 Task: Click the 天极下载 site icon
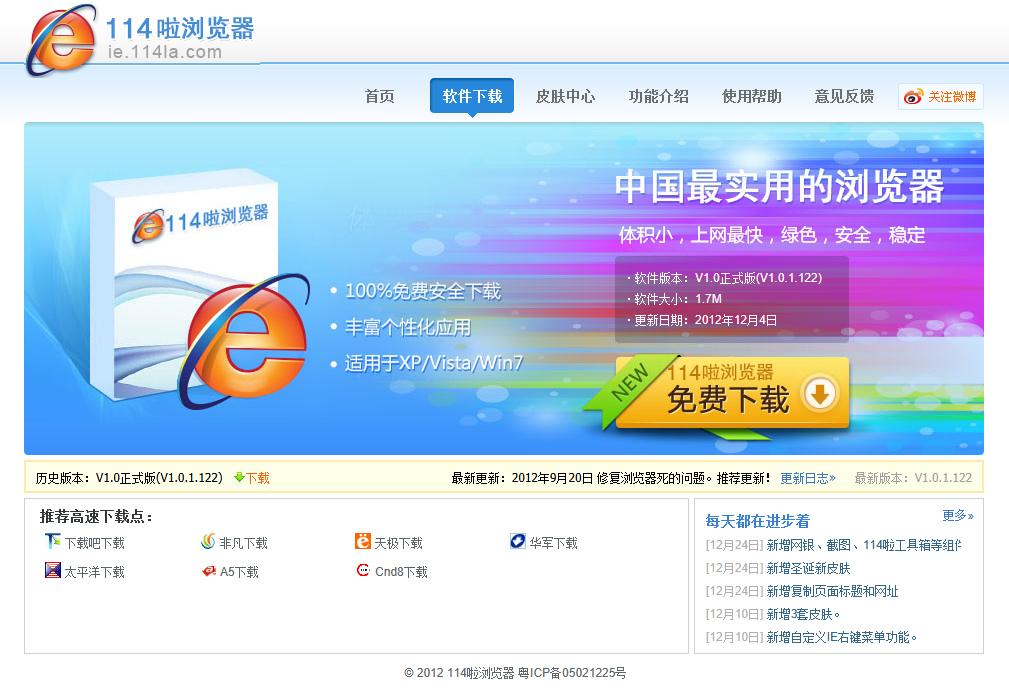pos(363,542)
